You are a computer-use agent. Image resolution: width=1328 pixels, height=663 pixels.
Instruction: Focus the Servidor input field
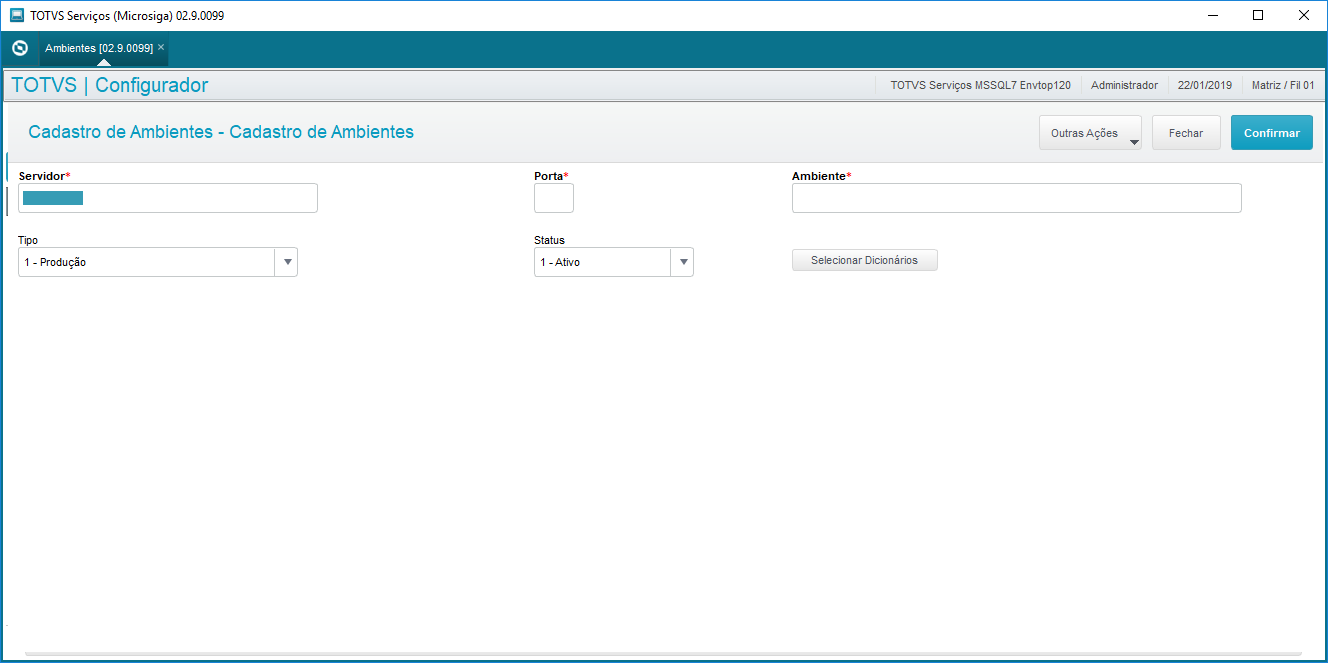pyautogui.click(x=168, y=198)
